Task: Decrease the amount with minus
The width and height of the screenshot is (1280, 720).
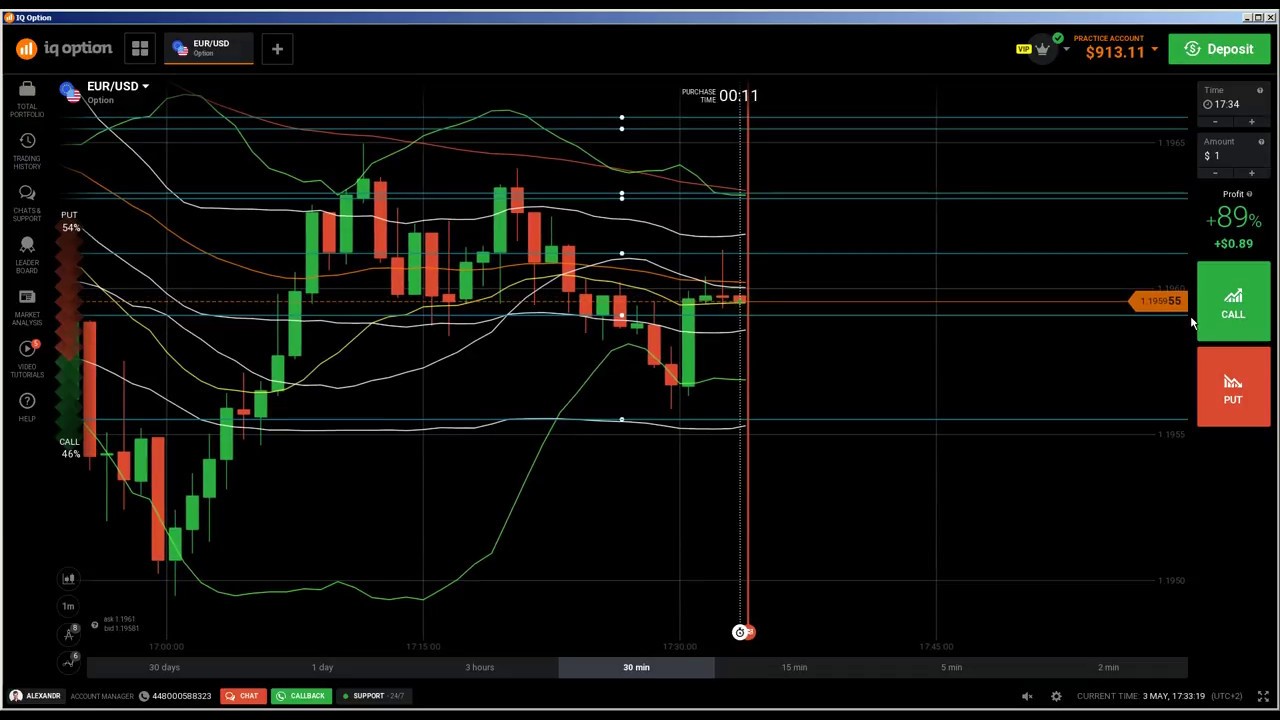Action: point(1215,173)
